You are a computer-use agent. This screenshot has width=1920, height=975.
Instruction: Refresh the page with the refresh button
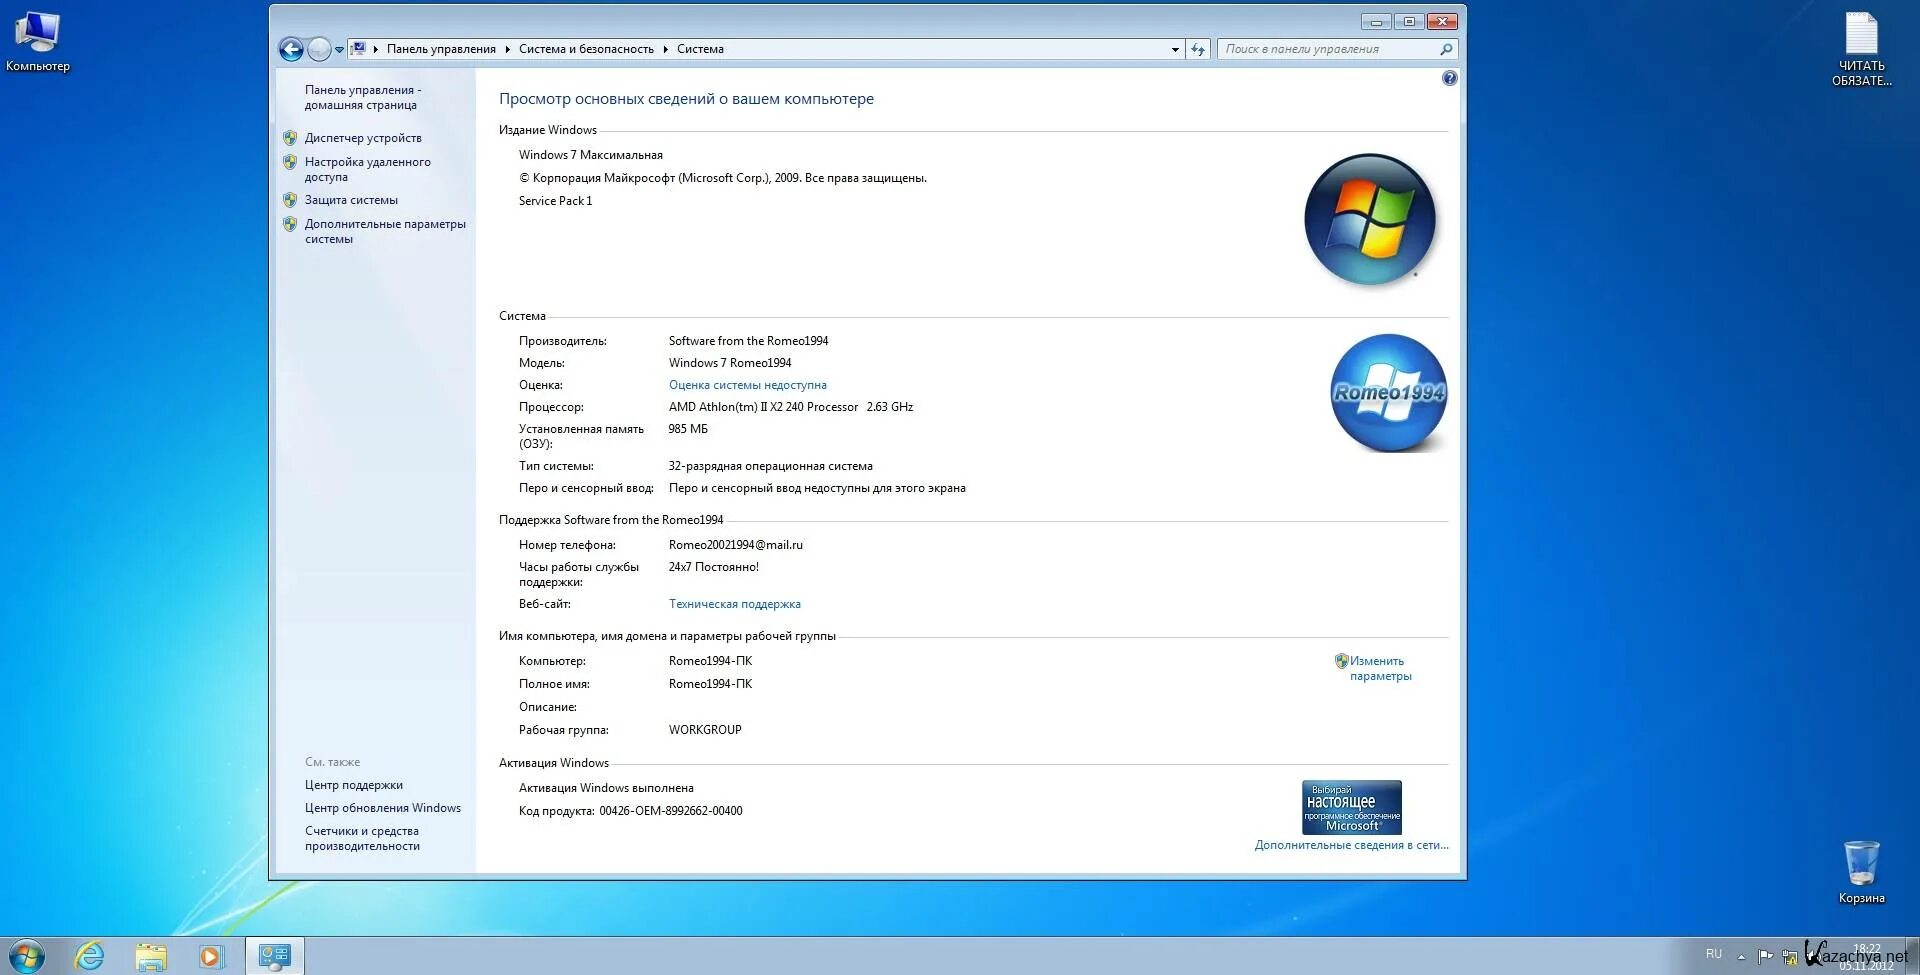(x=1198, y=49)
